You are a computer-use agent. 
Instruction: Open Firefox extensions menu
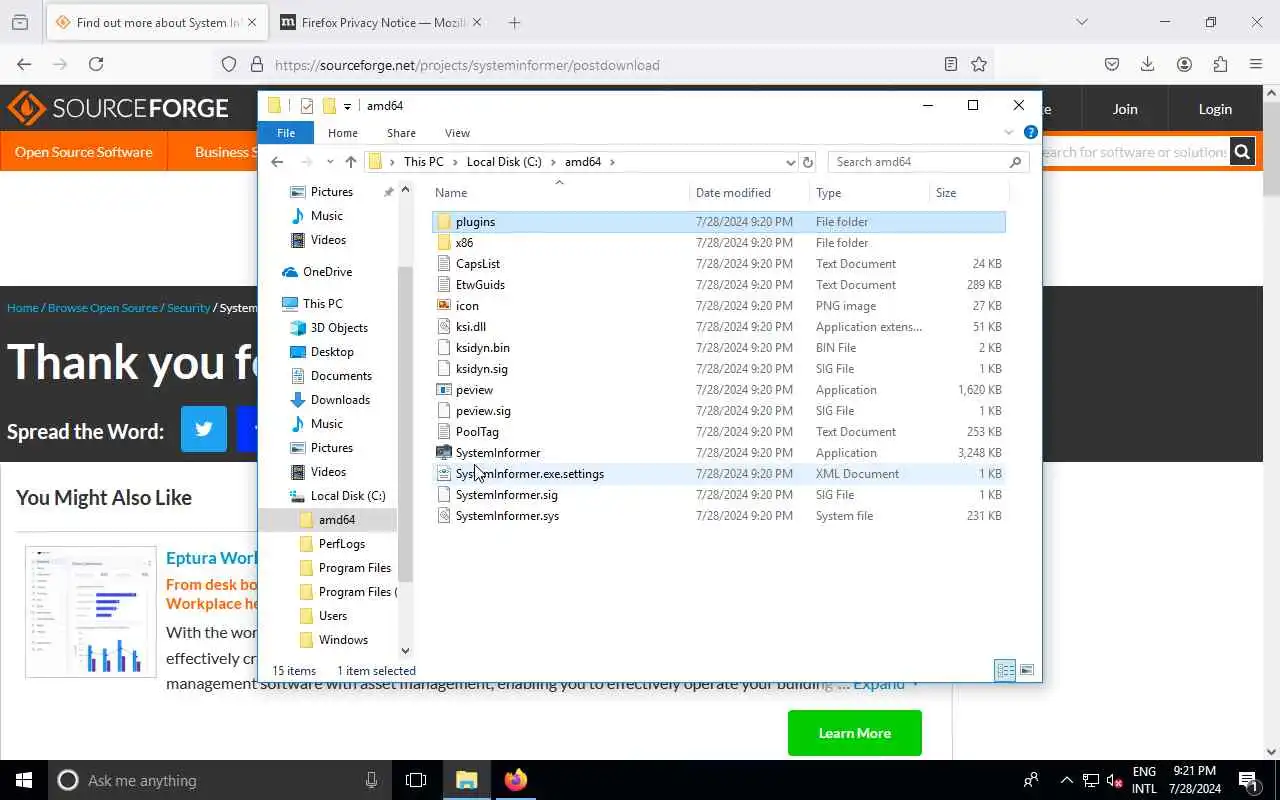coord(1220,65)
